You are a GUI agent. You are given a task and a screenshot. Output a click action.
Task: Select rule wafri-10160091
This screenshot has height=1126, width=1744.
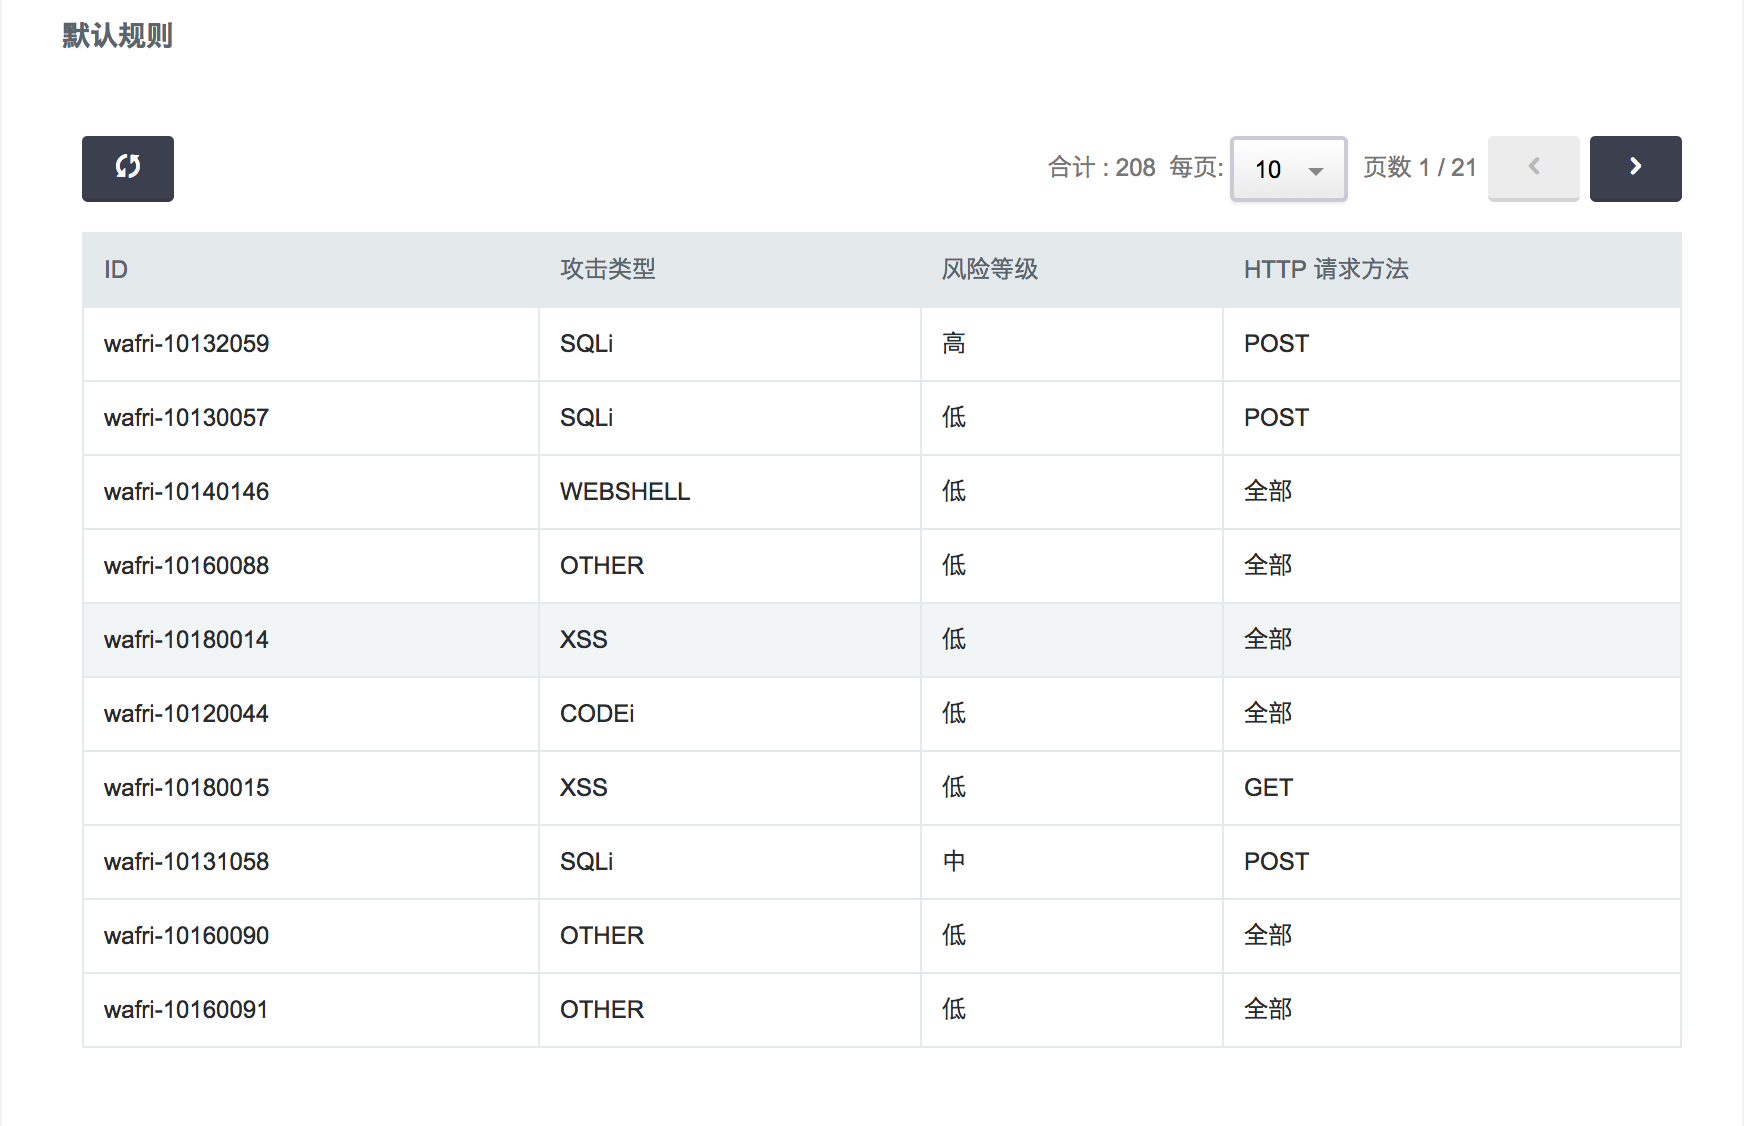click(186, 1010)
